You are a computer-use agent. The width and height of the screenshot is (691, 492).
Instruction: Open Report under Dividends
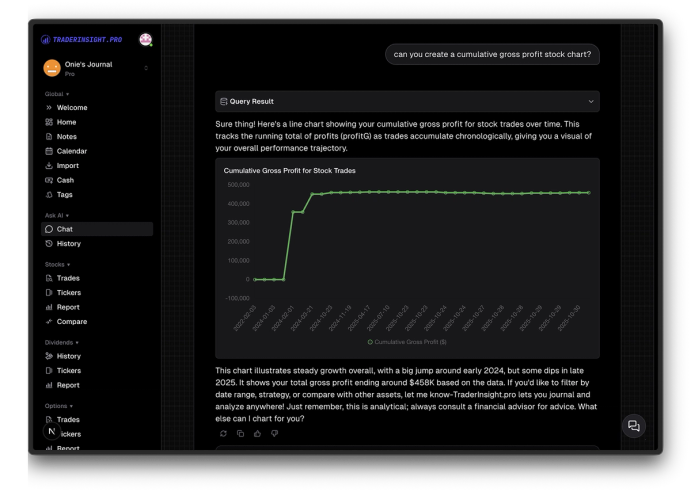pos(68,385)
